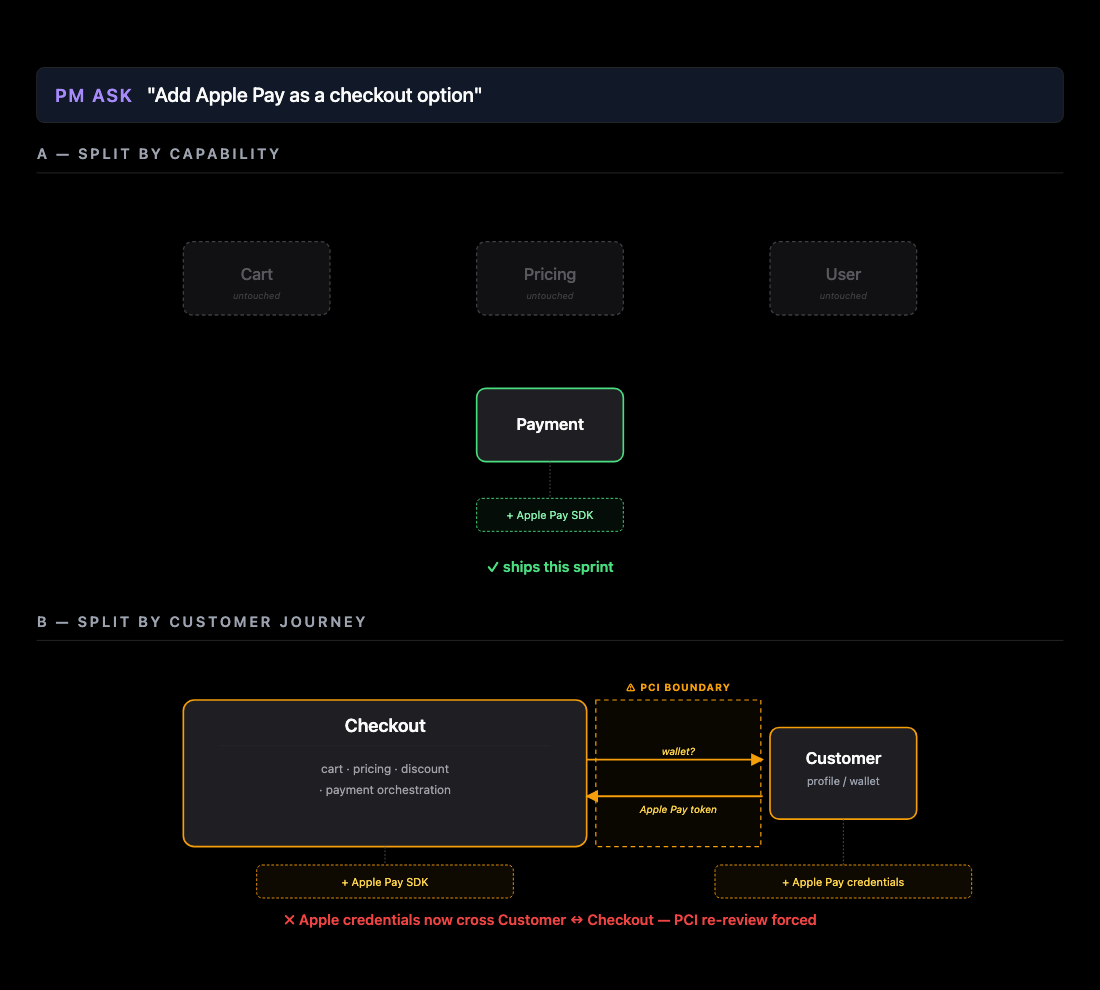Click the Cart untouched box

coord(256,279)
